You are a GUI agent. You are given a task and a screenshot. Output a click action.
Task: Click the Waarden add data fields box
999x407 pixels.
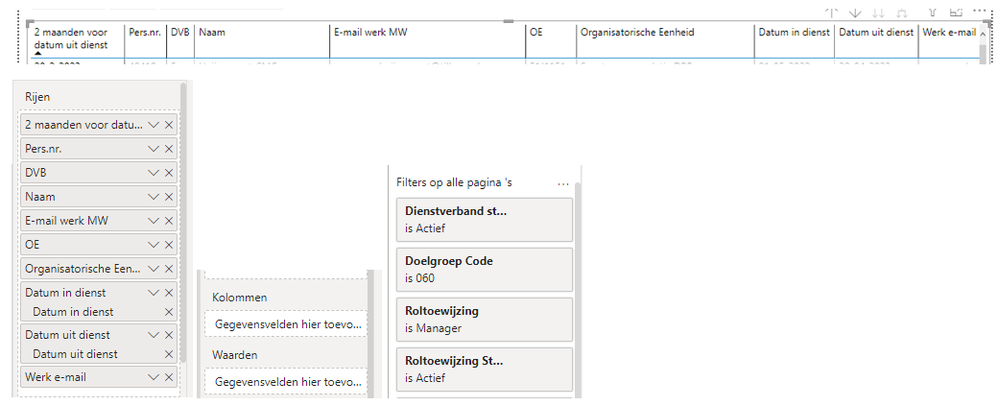(x=286, y=381)
